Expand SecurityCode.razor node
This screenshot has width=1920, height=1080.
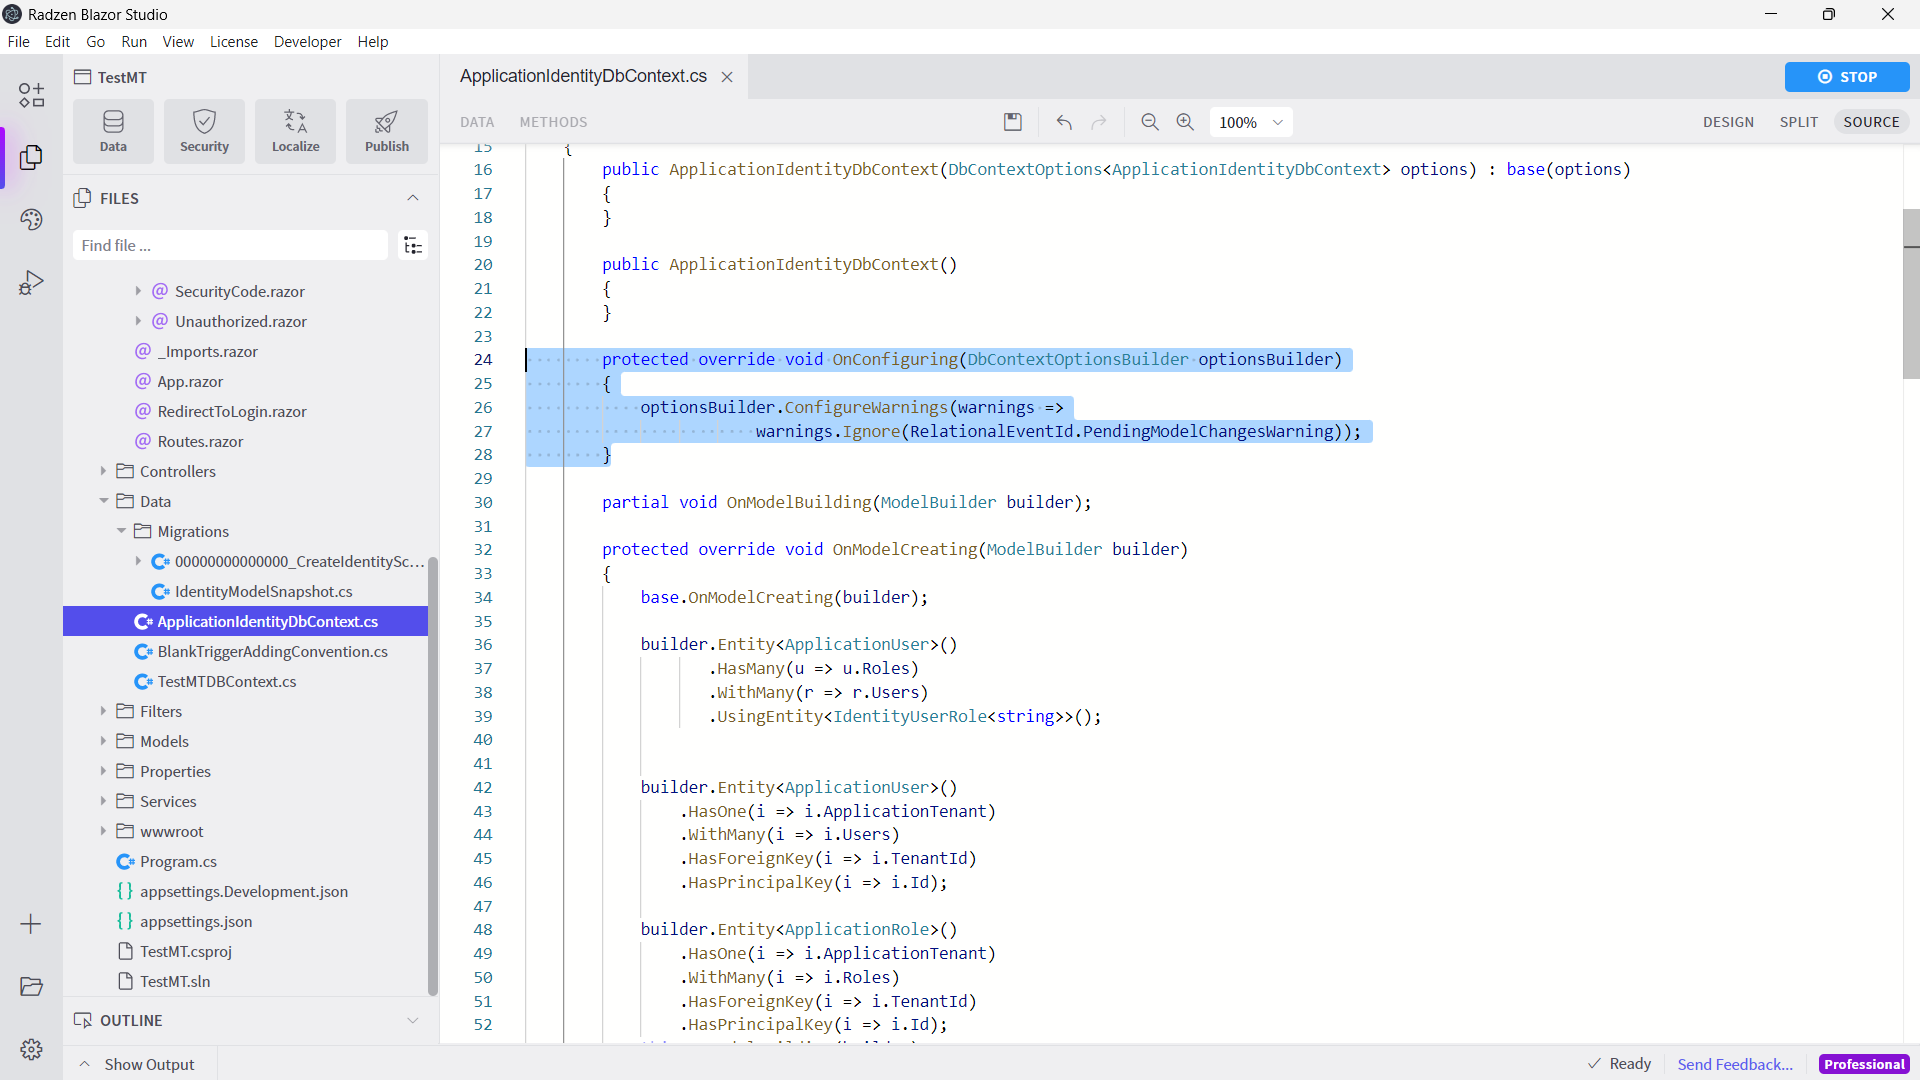[x=138, y=291]
